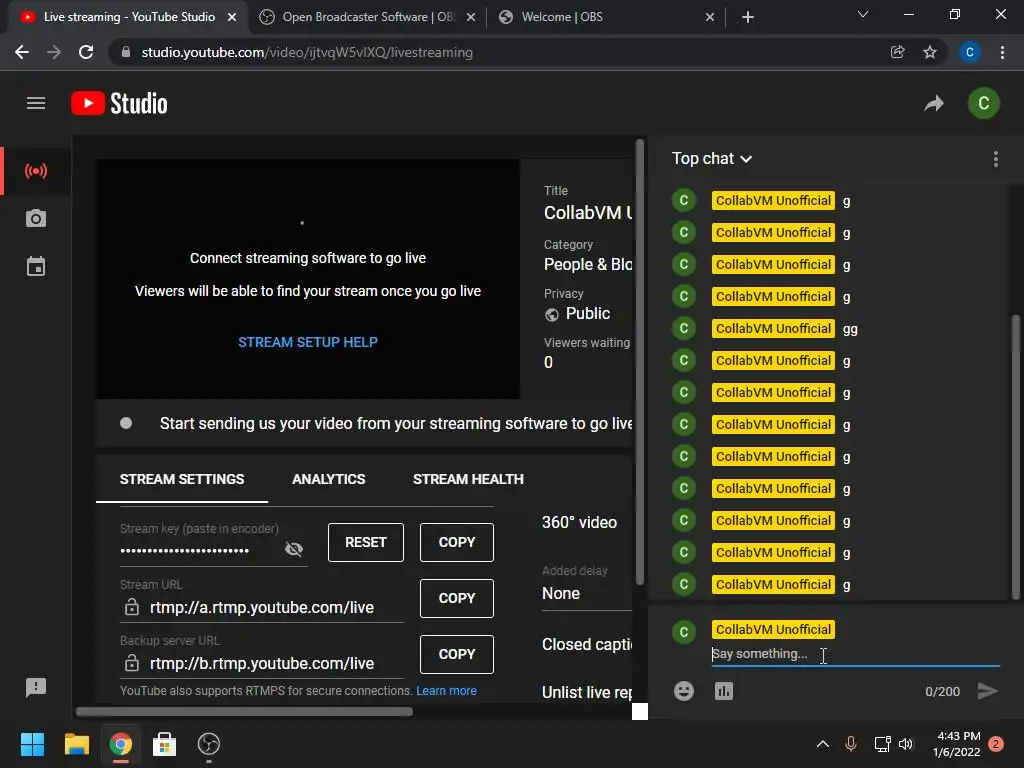Click the taskbar clock and date
This screenshot has height=768, width=1024.
point(958,744)
